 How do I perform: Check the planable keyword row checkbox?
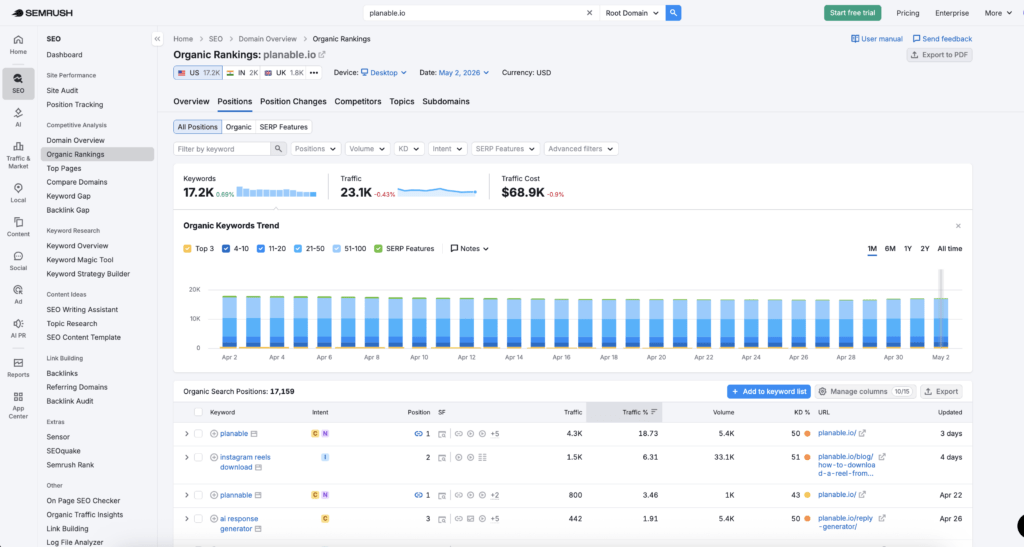[198, 433]
